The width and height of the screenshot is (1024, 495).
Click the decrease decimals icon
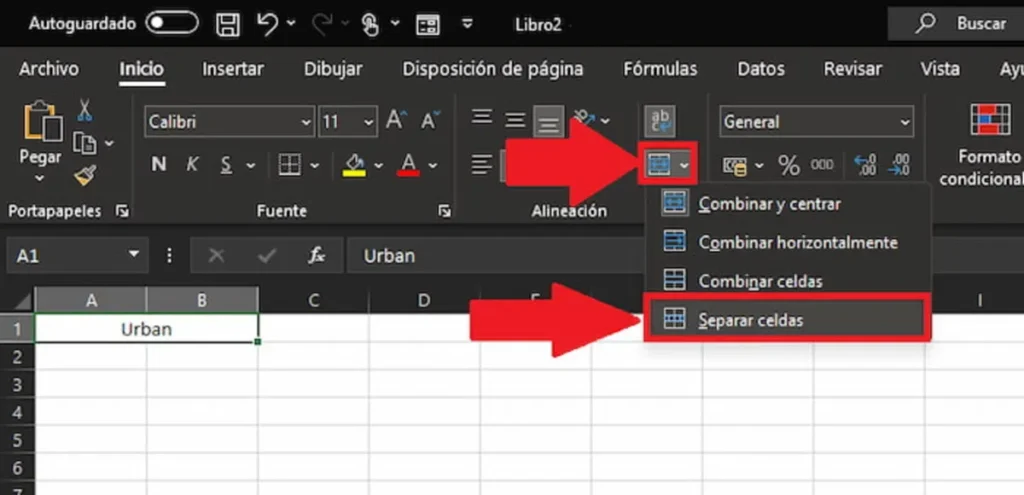[899, 165]
